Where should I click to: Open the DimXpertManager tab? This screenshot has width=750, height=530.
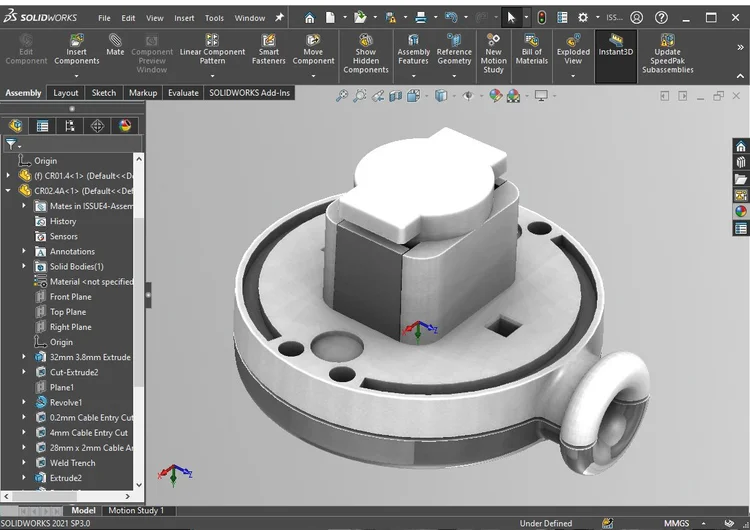(97, 126)
